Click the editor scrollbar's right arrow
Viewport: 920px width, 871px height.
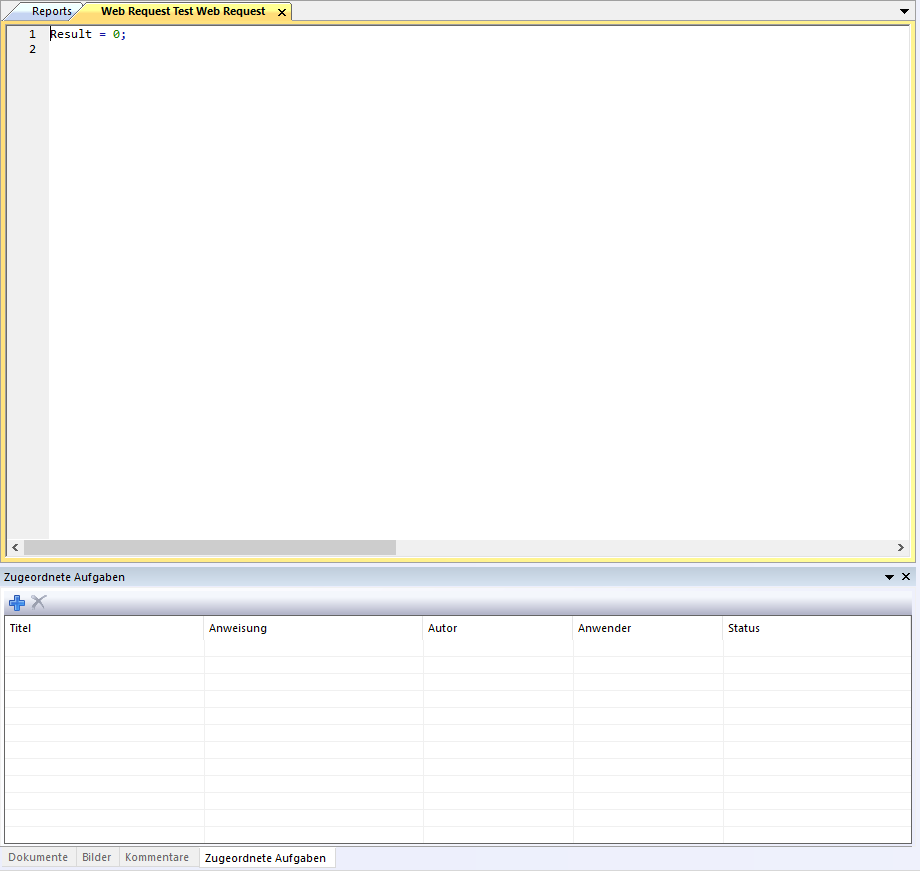tap(901, 548)
